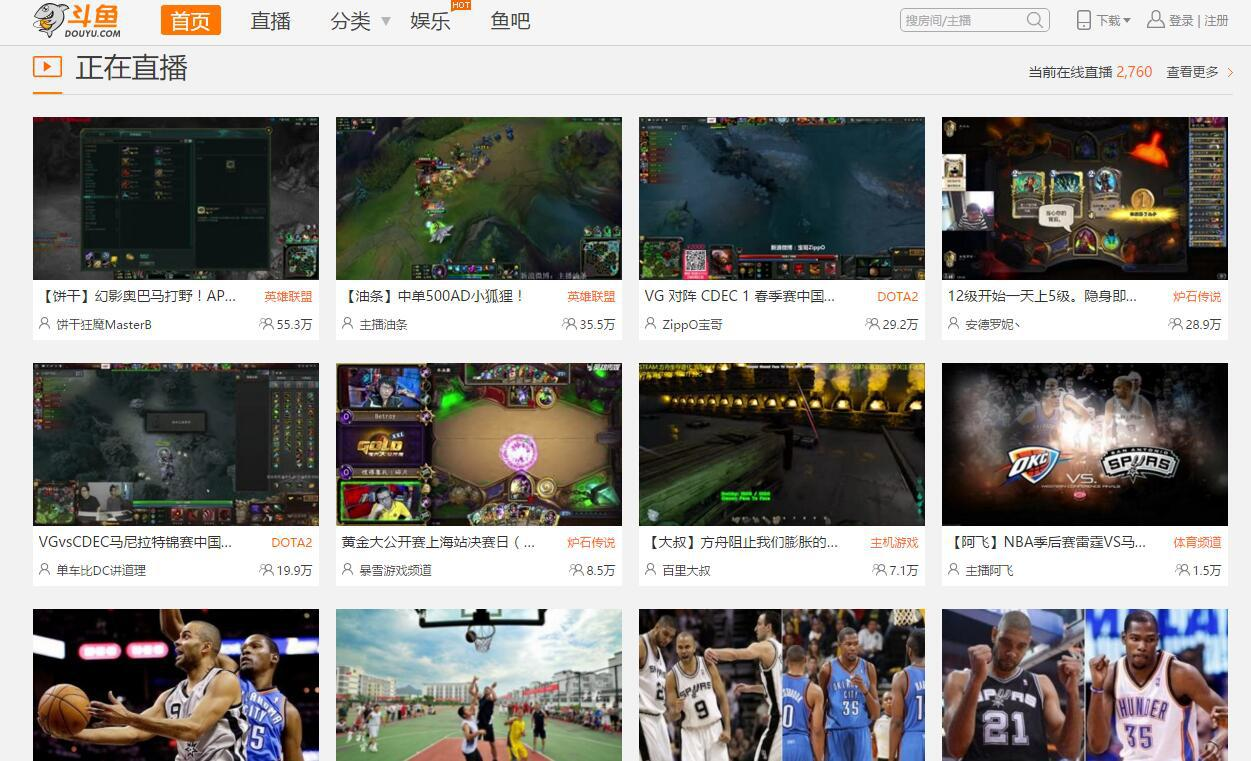Open the 主播油条 League stream thumbnail
Screen dimensions: 1251x761
point(479,198)
